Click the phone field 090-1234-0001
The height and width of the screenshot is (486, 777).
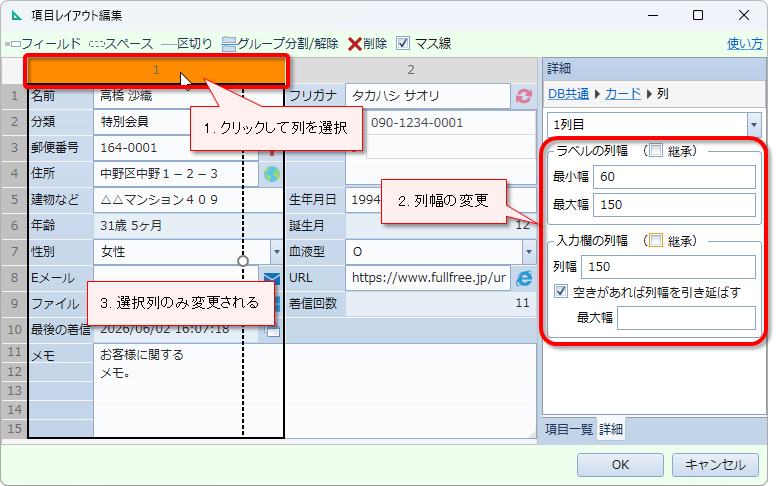coord(450,122)
